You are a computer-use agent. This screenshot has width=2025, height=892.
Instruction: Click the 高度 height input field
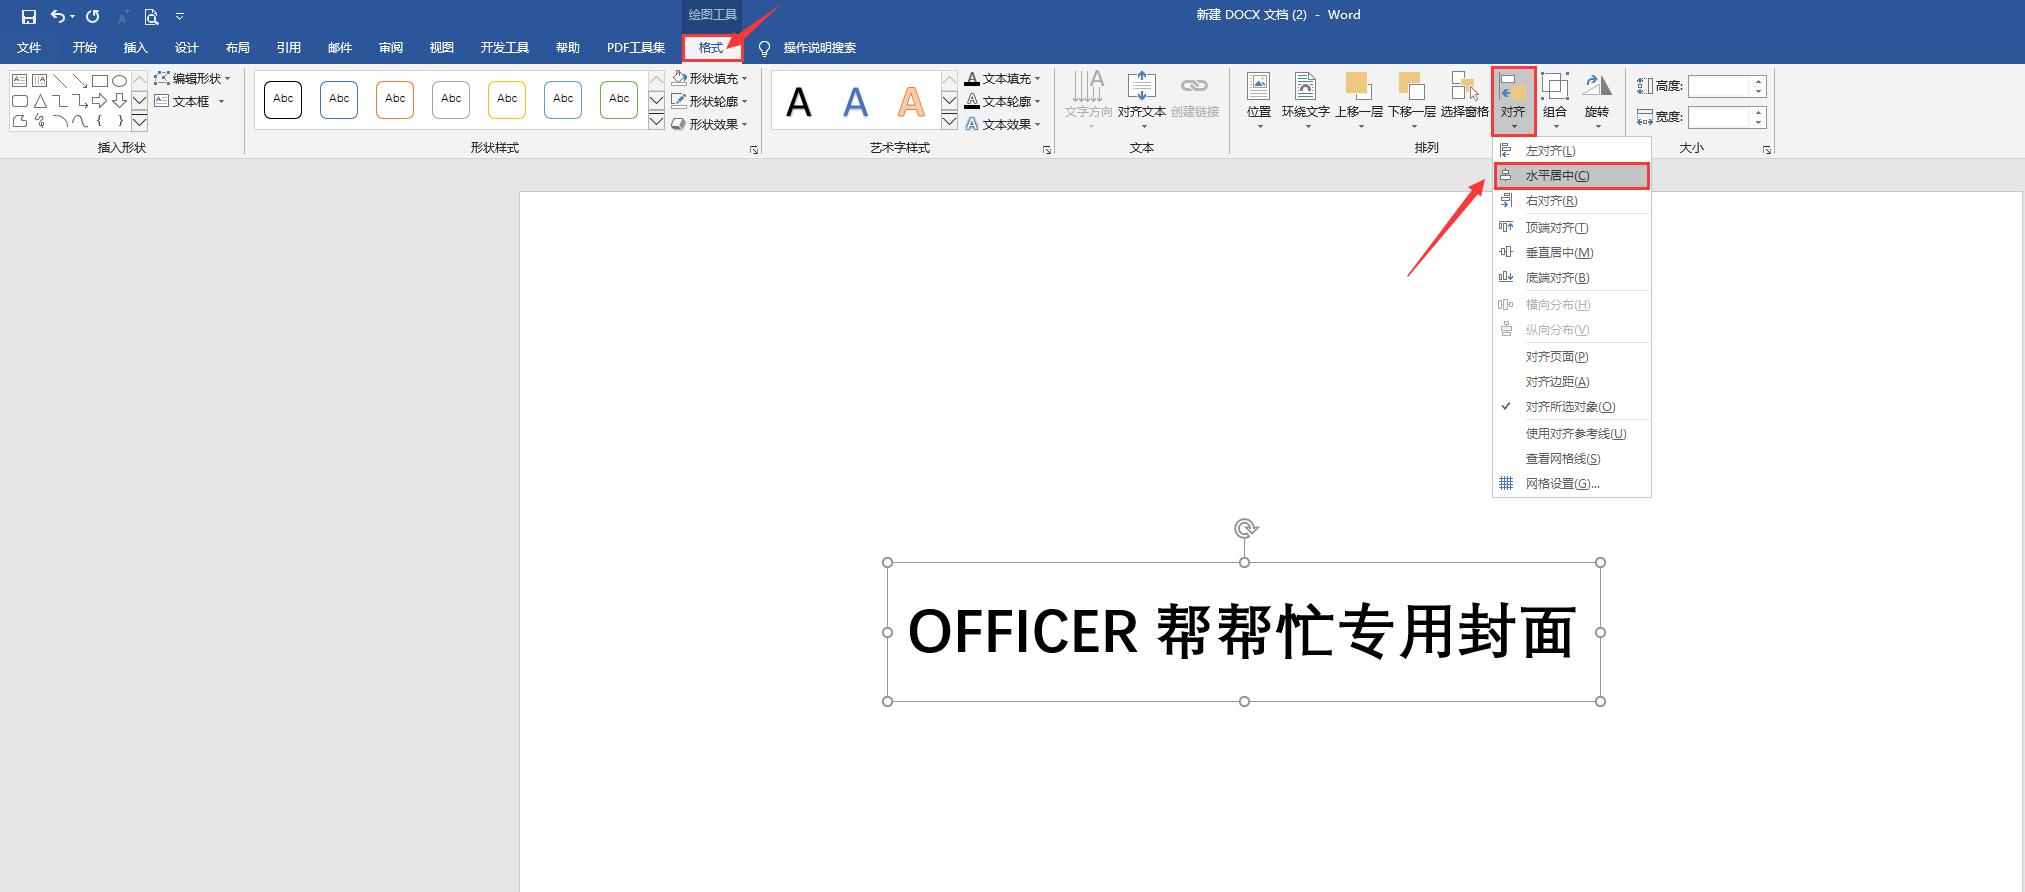[1720, 86]
